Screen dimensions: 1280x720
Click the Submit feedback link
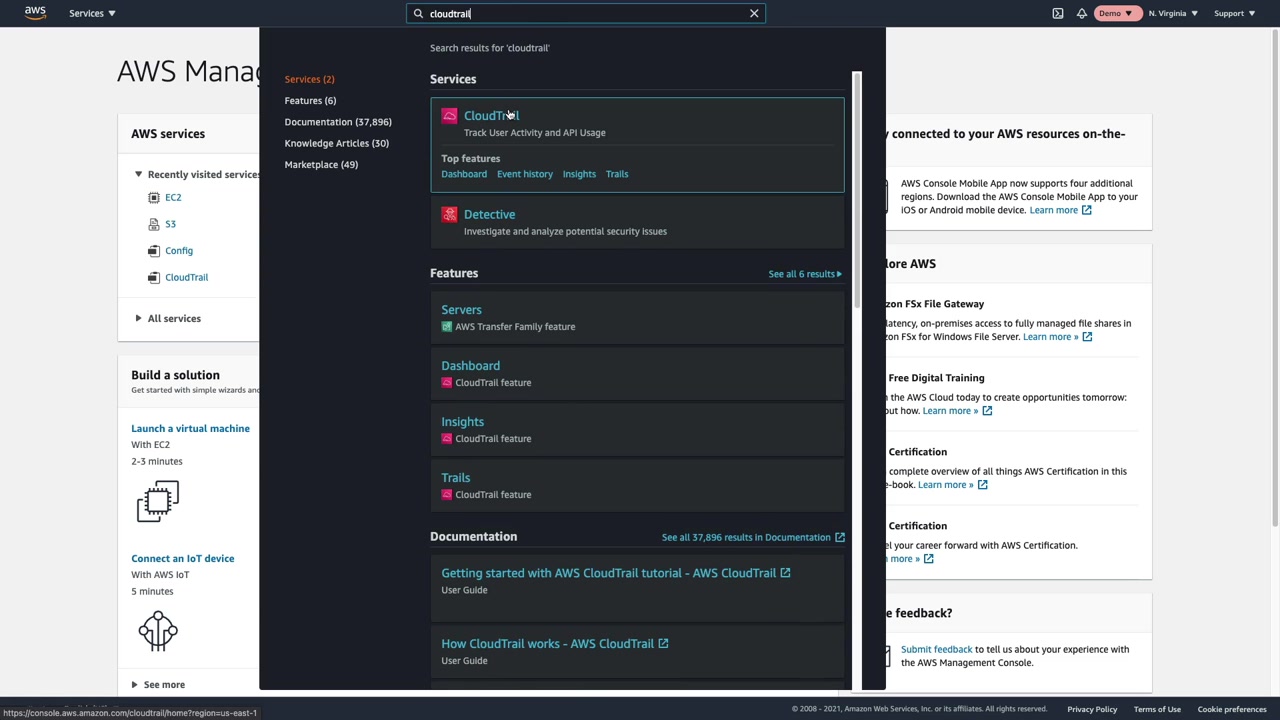pyautogui.click(x=936, y=650)
